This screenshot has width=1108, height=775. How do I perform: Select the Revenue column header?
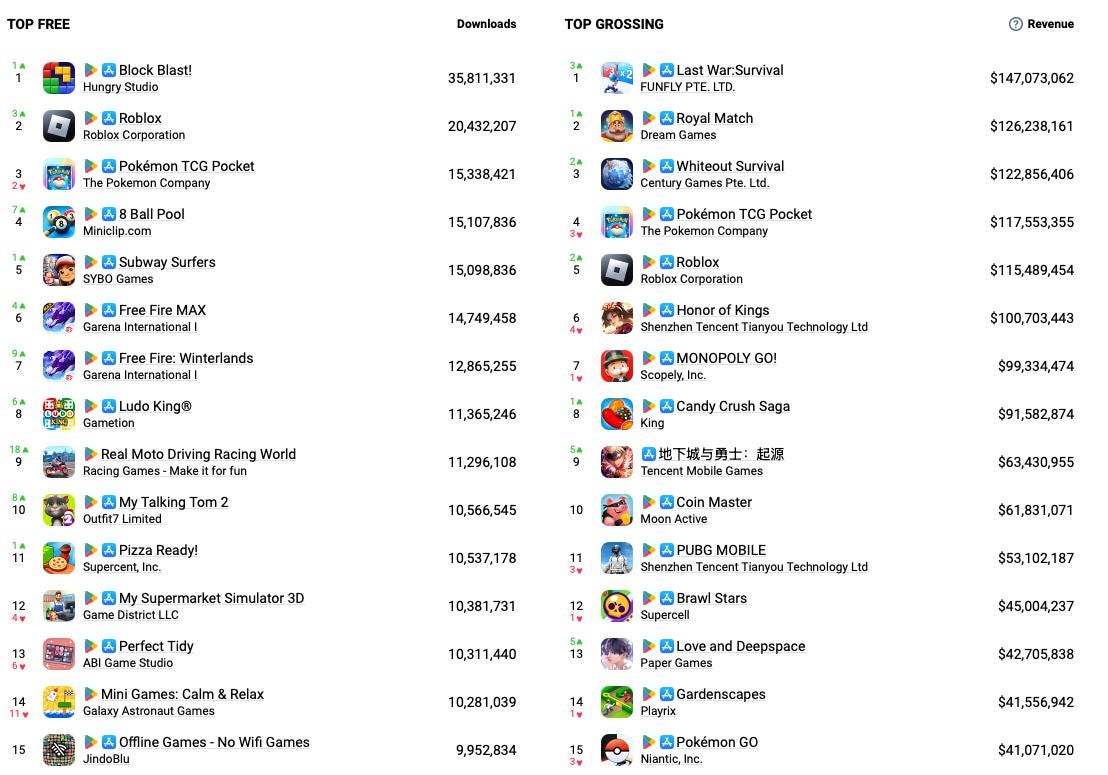[1050, 24]
